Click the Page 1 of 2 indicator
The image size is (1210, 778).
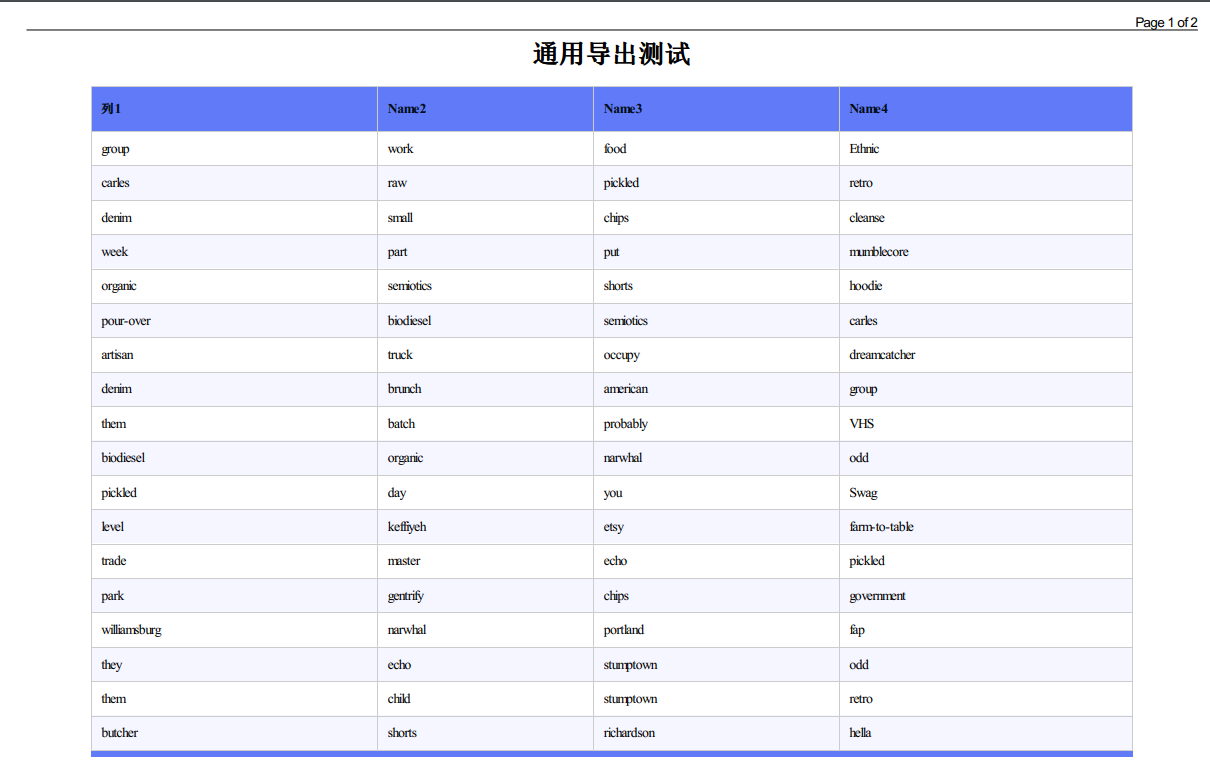1165,22
